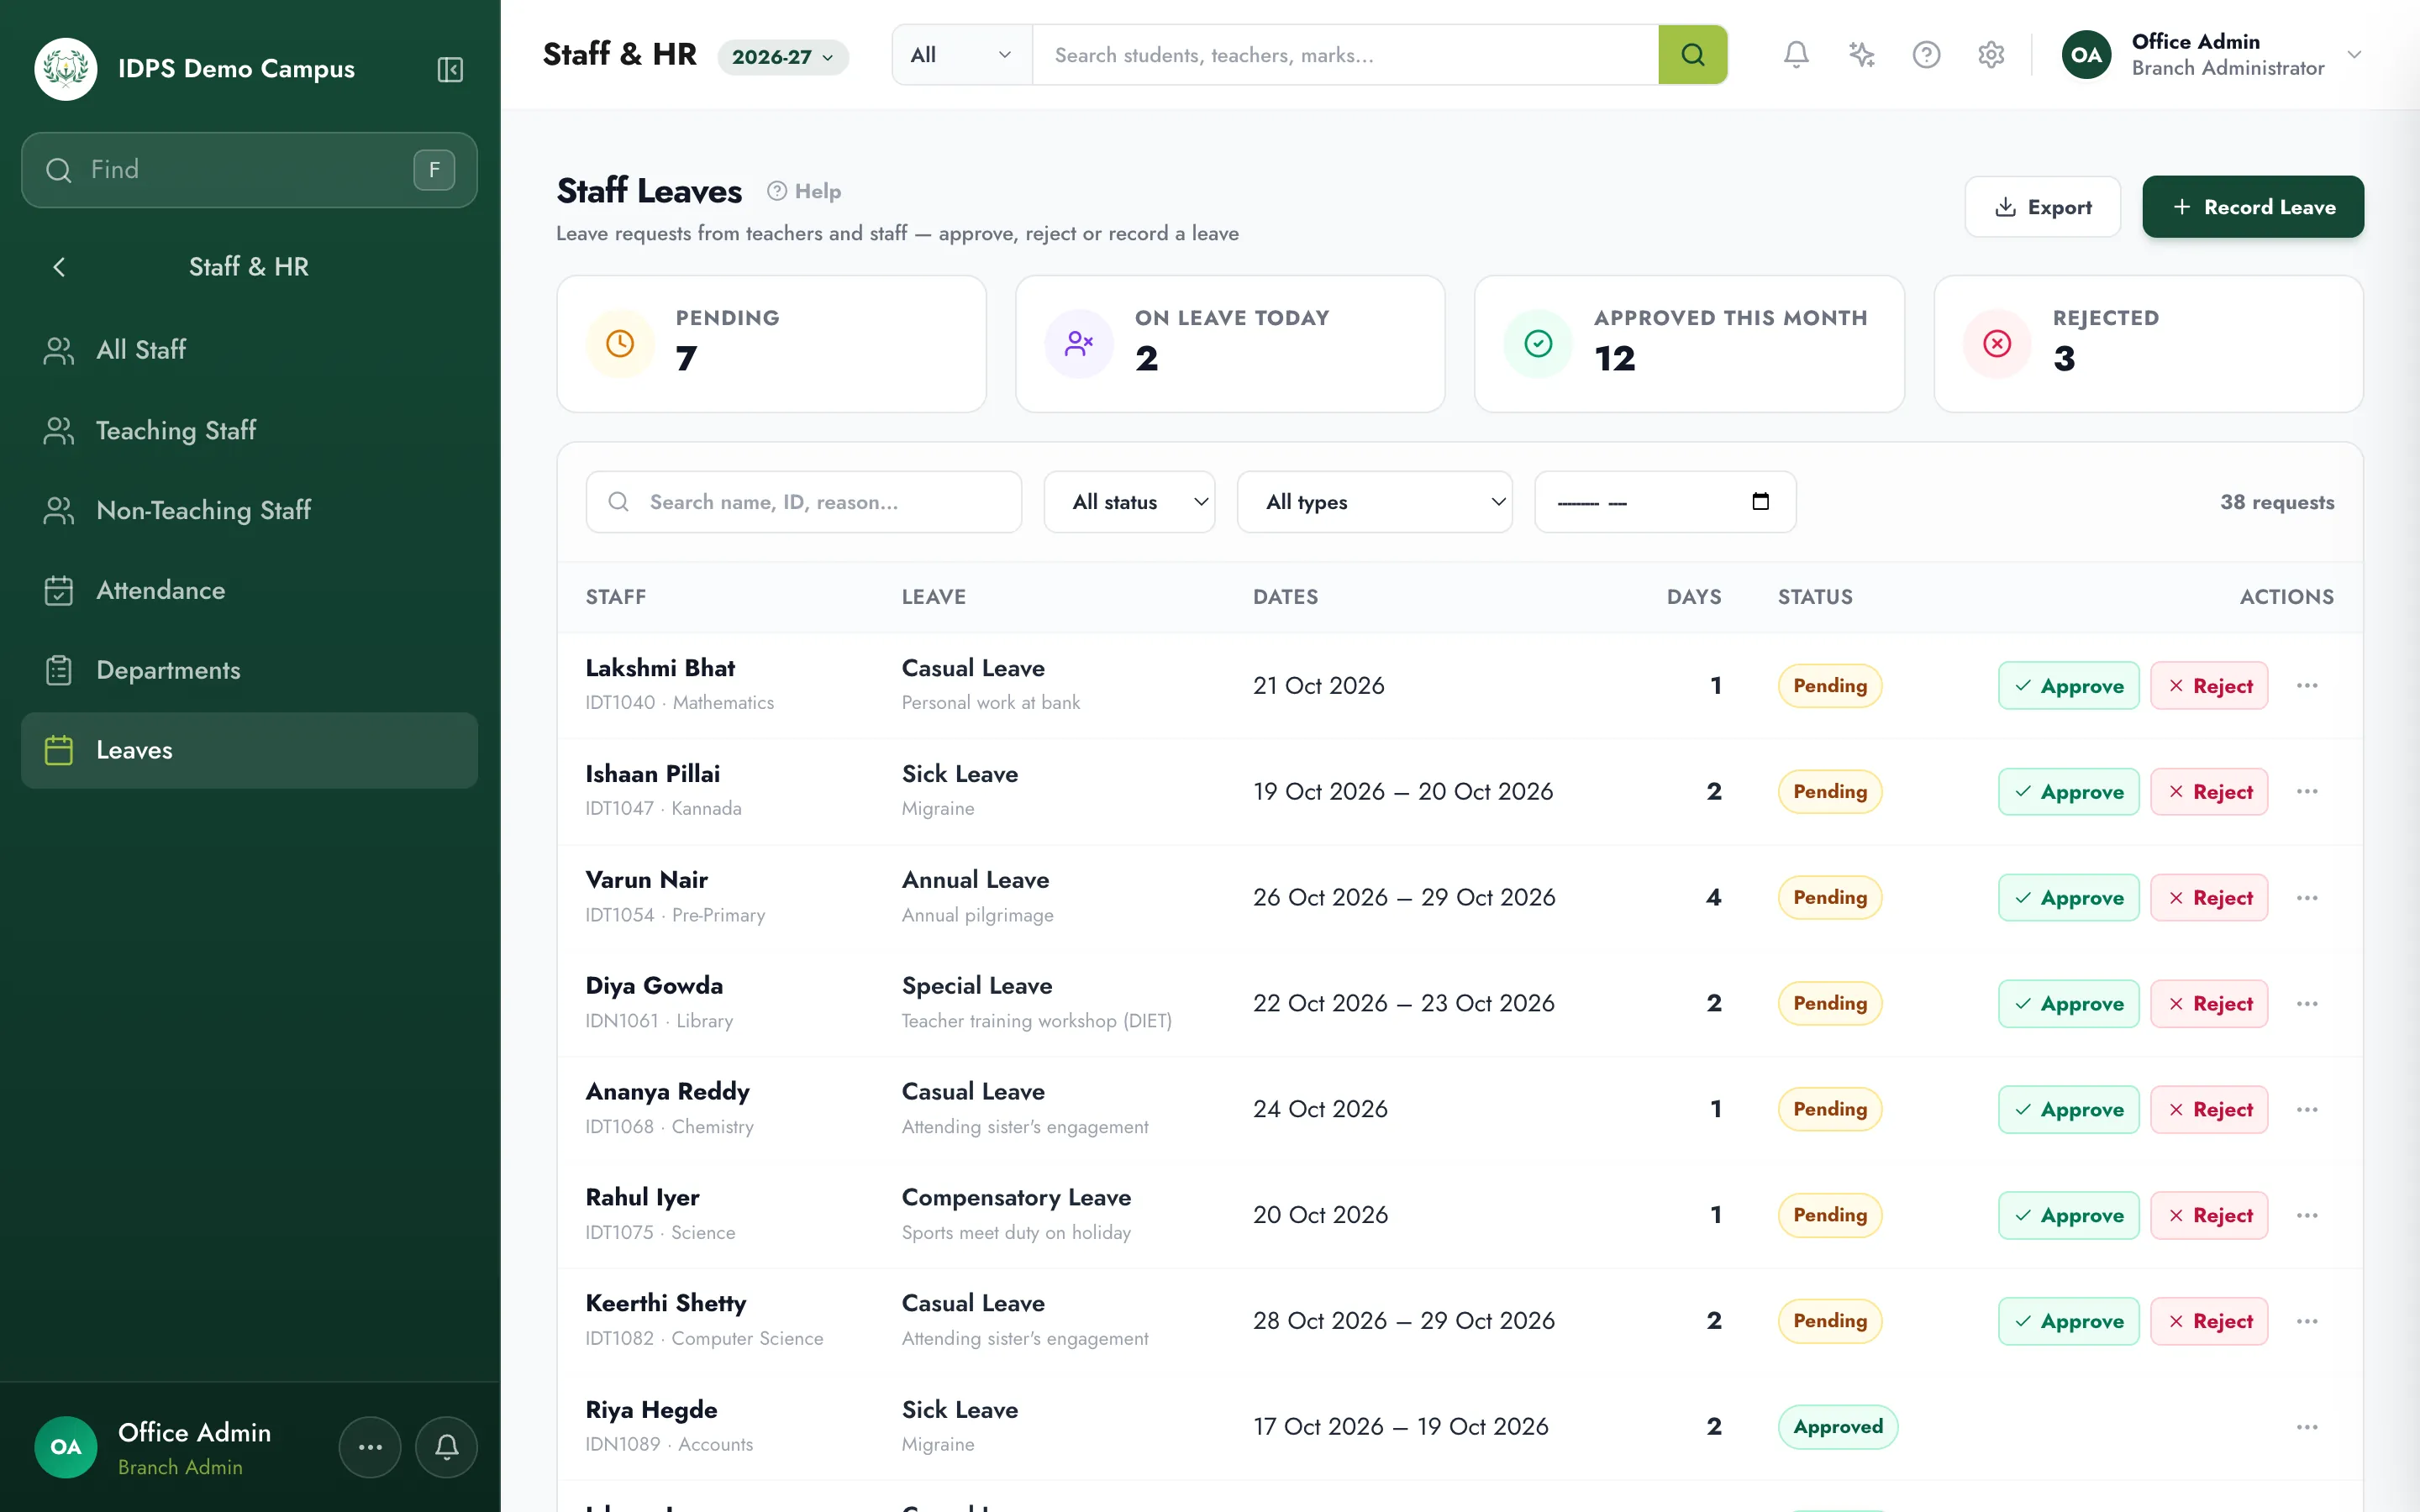Screen dimensions: 2420x1512
Task: Reject Rahul Iyer's compensatory leave
Action: point(2208,1215)
